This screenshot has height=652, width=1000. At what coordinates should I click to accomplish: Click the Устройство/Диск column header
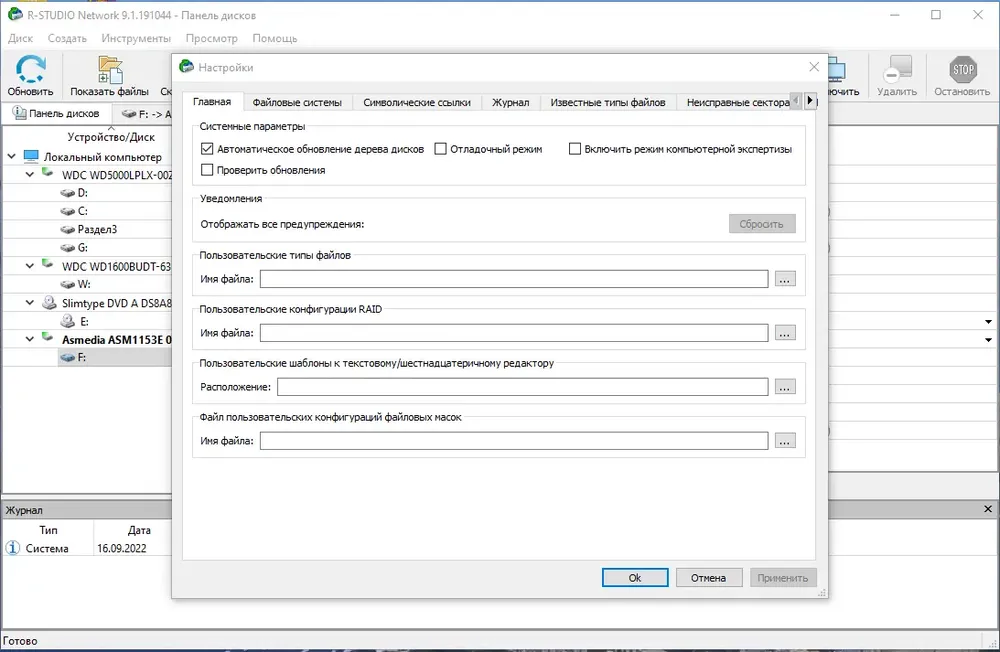pyautogui.click(x=111, y=137)
